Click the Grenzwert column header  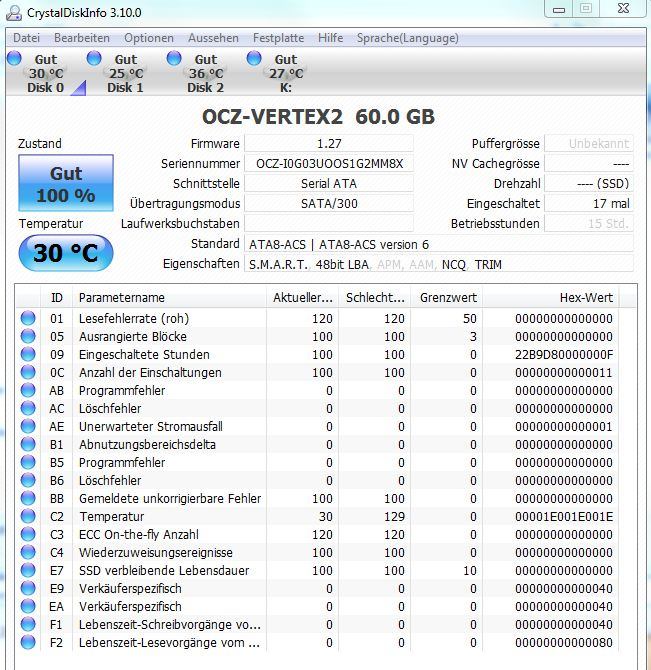(447, 297)
